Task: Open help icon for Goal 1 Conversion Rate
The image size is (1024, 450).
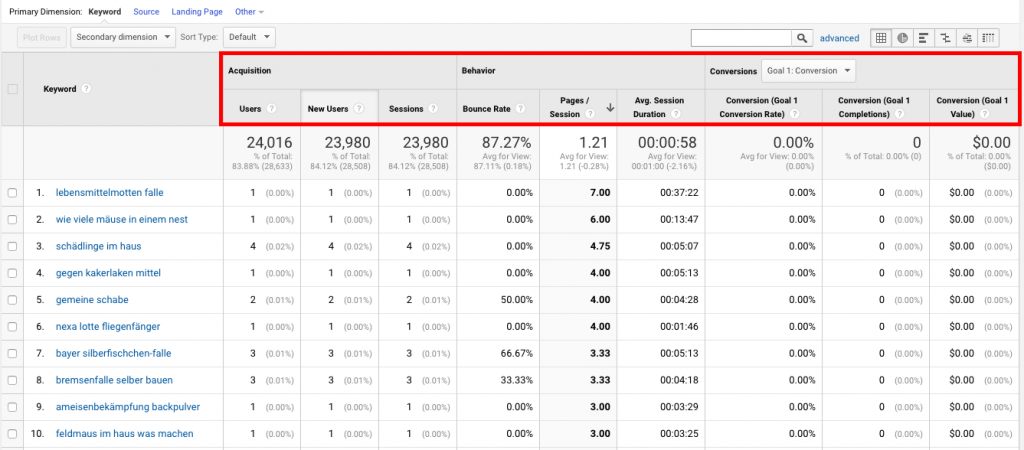Action: pos(794,114)
